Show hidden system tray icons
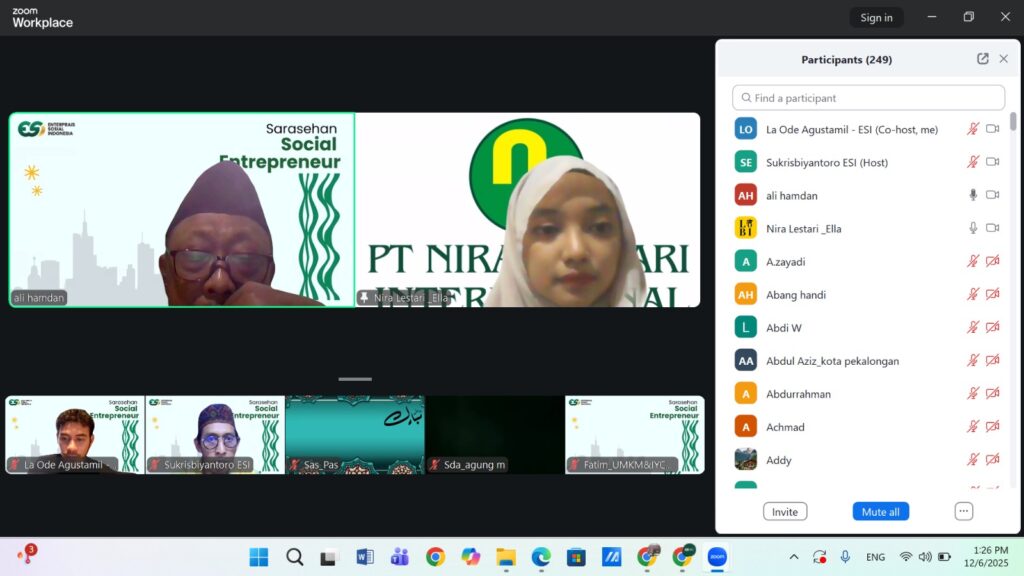Screen dimensions: 1024x576 pos(794,557)
